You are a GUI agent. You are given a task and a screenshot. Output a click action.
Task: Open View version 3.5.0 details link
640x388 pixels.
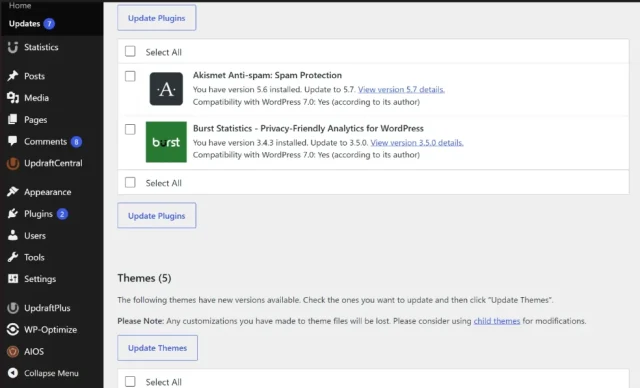point(417,142)
